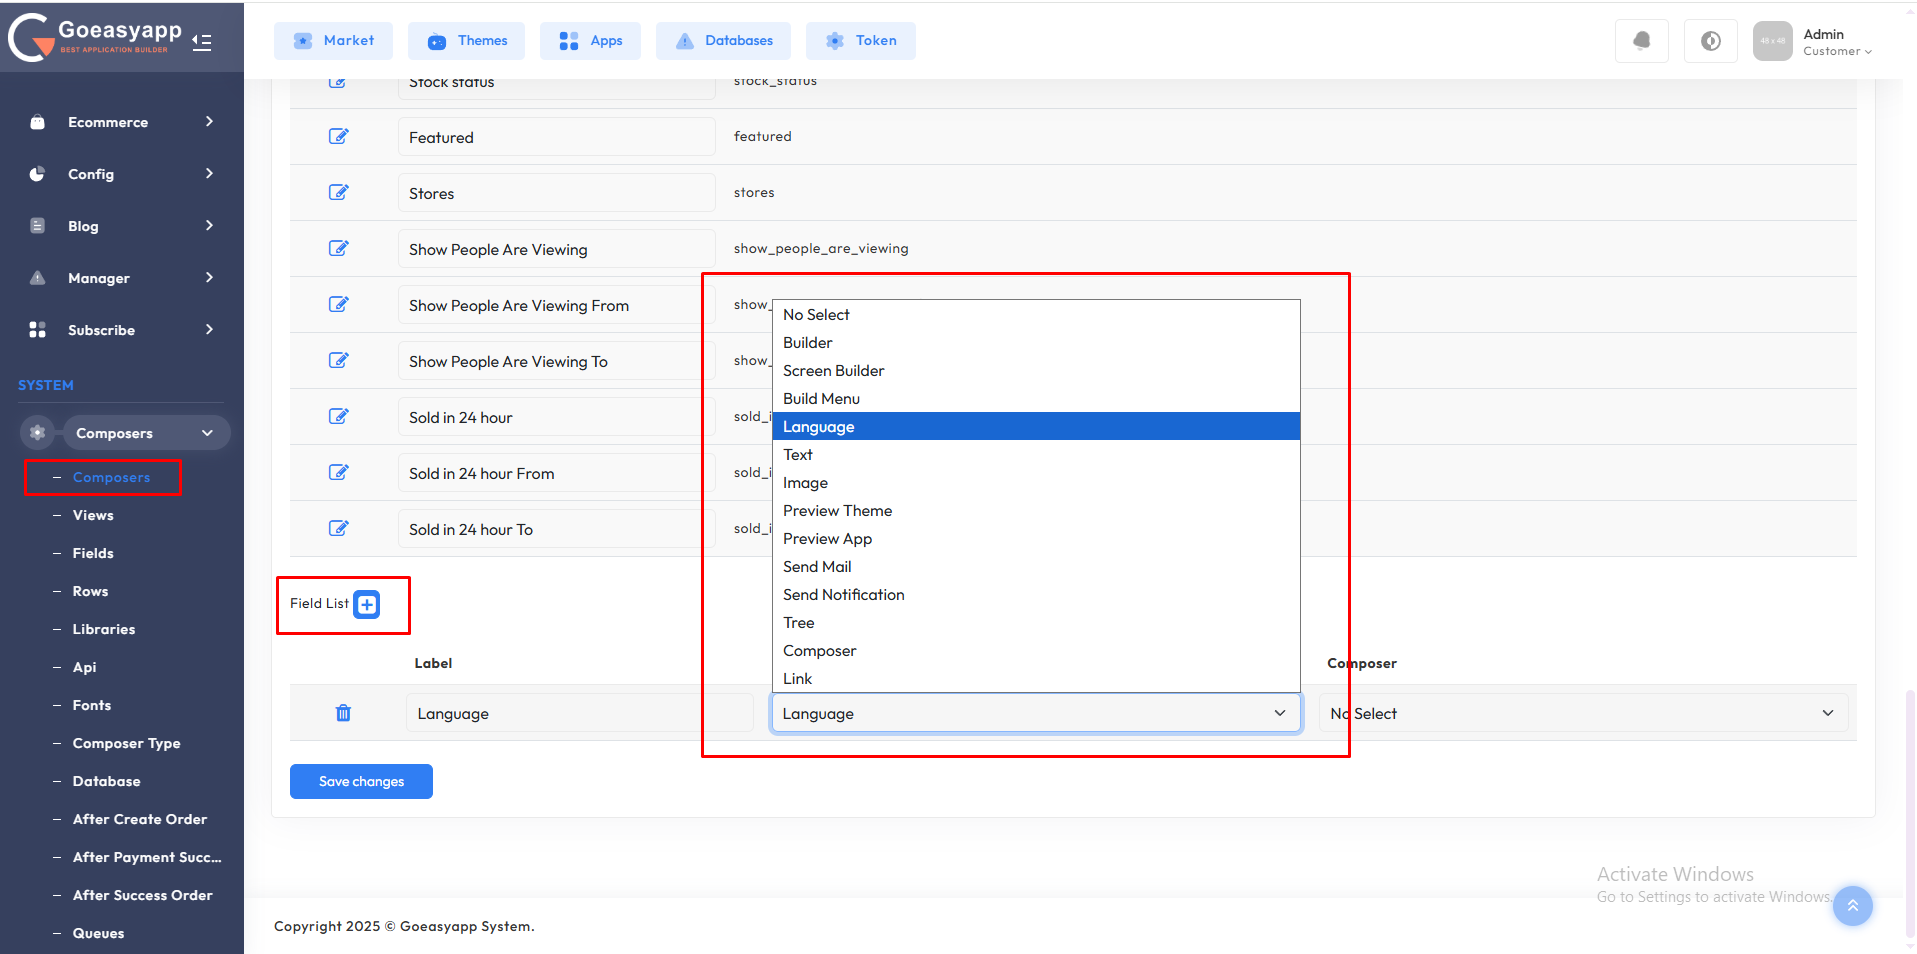
Task: Add a new field with the plus icon
Action: point(367,604)
